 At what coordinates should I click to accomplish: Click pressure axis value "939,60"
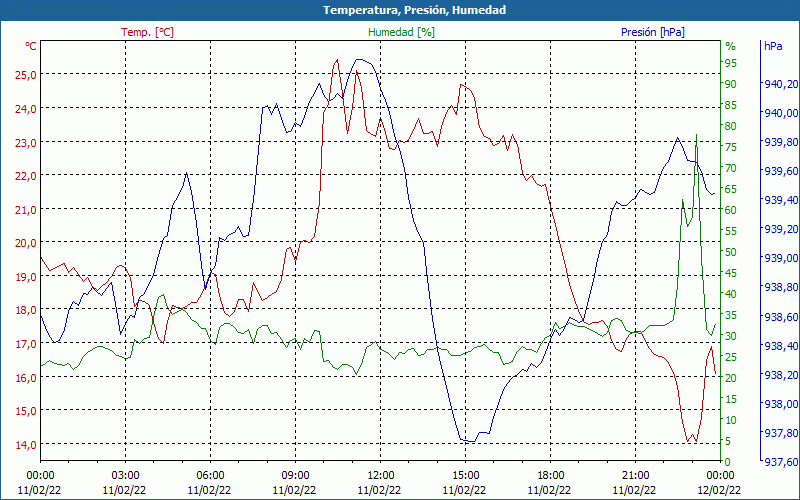coord(780,171)
